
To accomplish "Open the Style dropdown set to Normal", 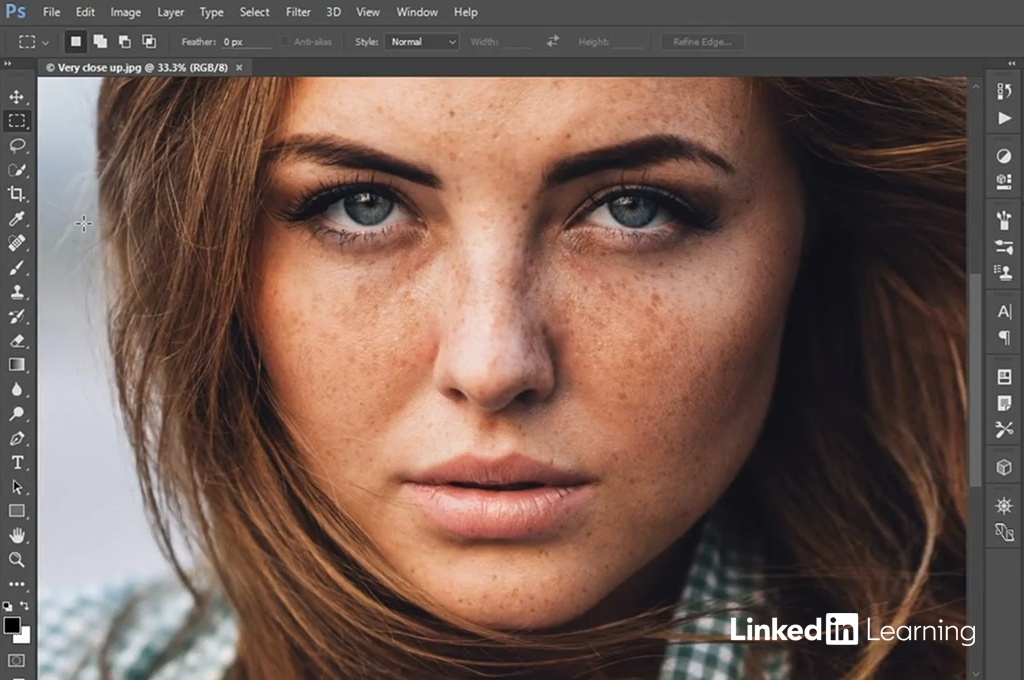I will point(422,42).
